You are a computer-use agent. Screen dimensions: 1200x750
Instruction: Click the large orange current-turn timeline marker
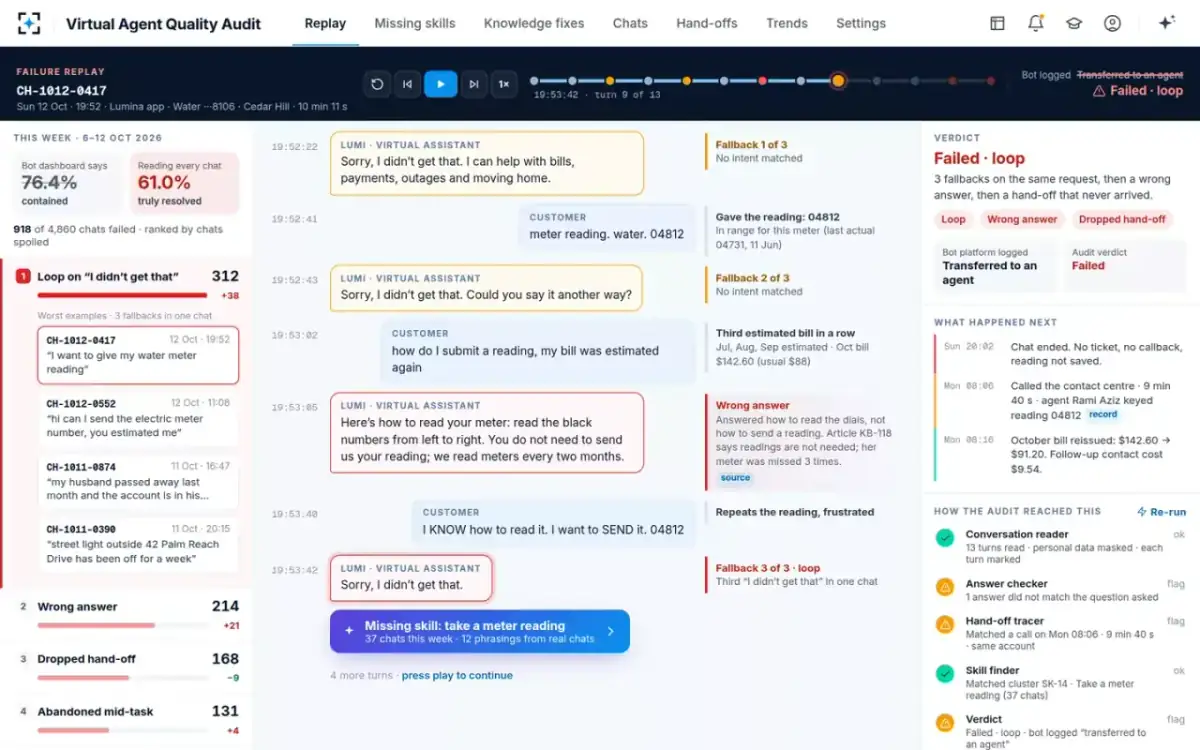pyautogui.click(x=838, y=80)
